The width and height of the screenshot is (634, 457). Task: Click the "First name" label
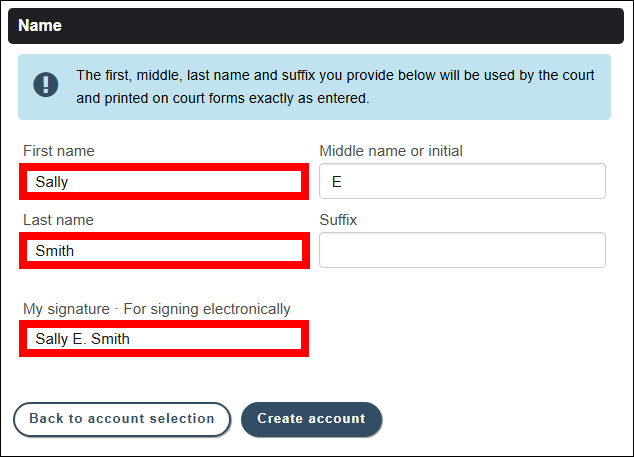pyautogui.click(x=59, y=151)
